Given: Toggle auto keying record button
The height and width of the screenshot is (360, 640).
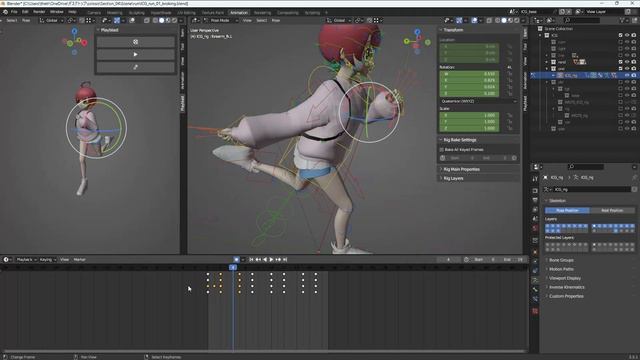Looking at the screenshot, I should [236, 260].
